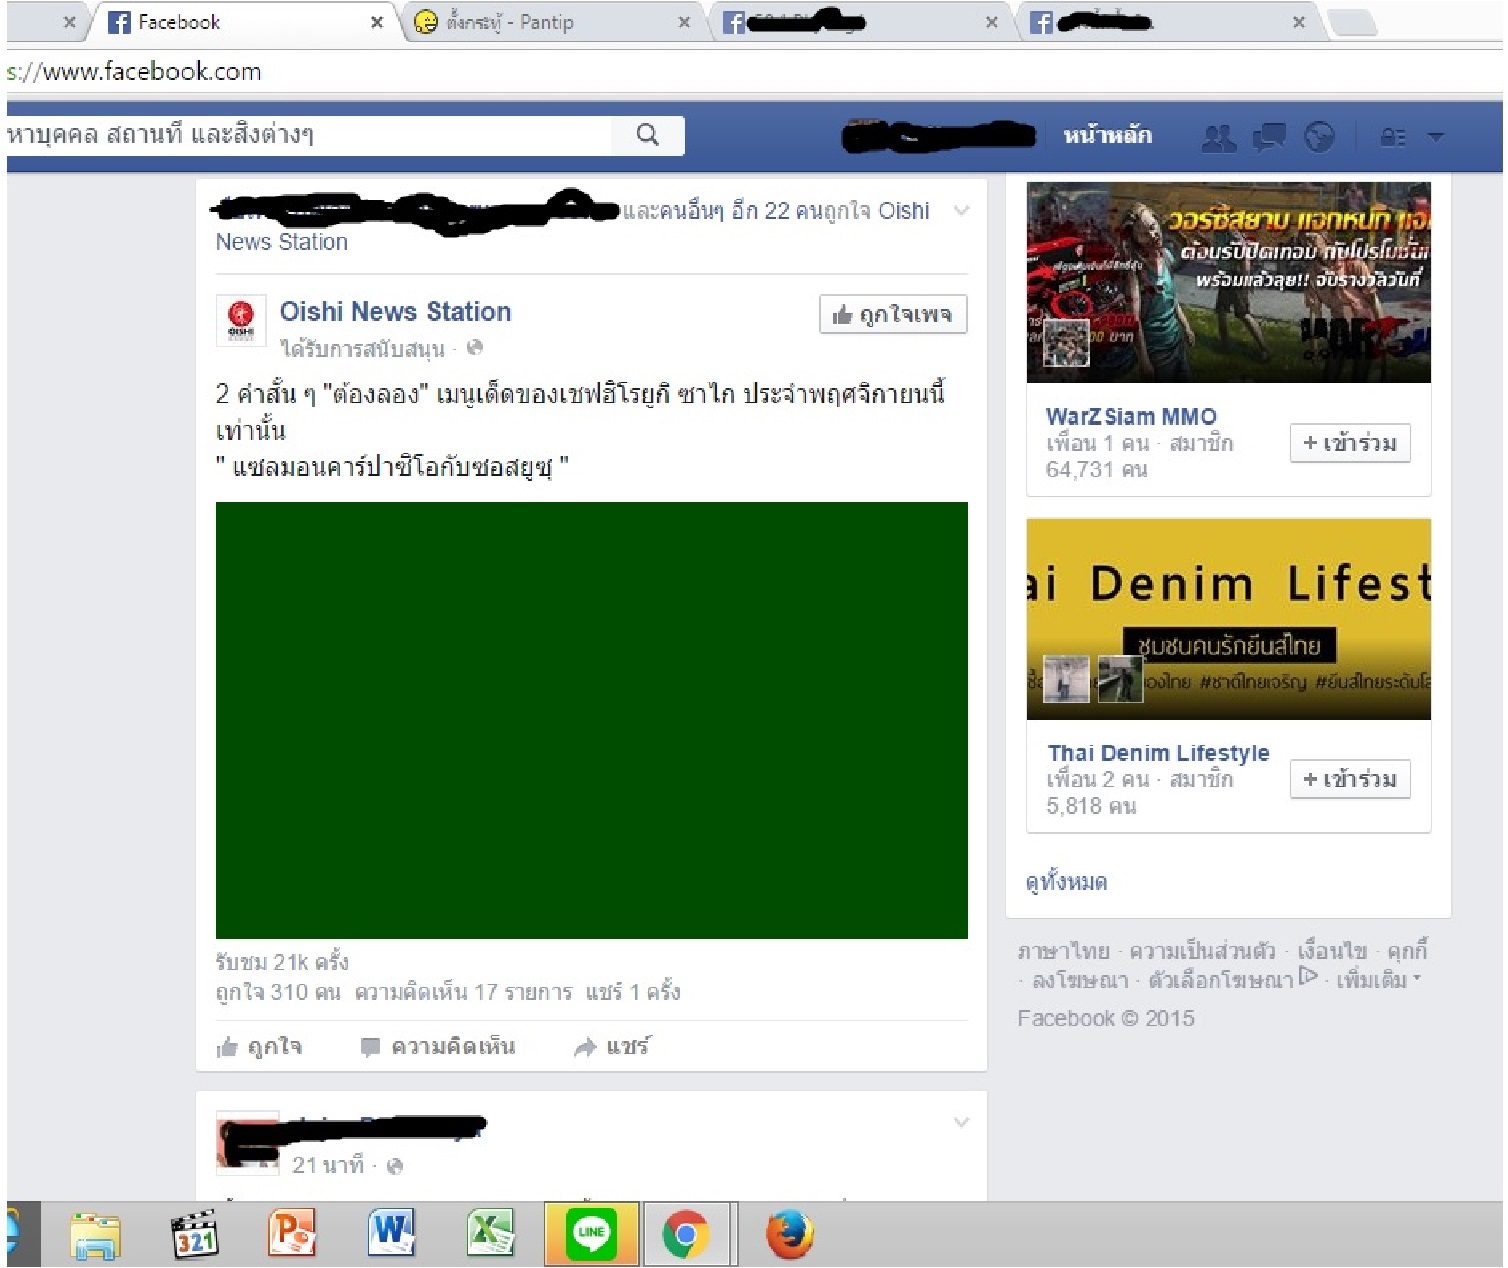Click public globe icon under Oishi sponsored label
Image resolution: width=1508 pixels, height=1268 pixels.
click(x=475, y=348)
